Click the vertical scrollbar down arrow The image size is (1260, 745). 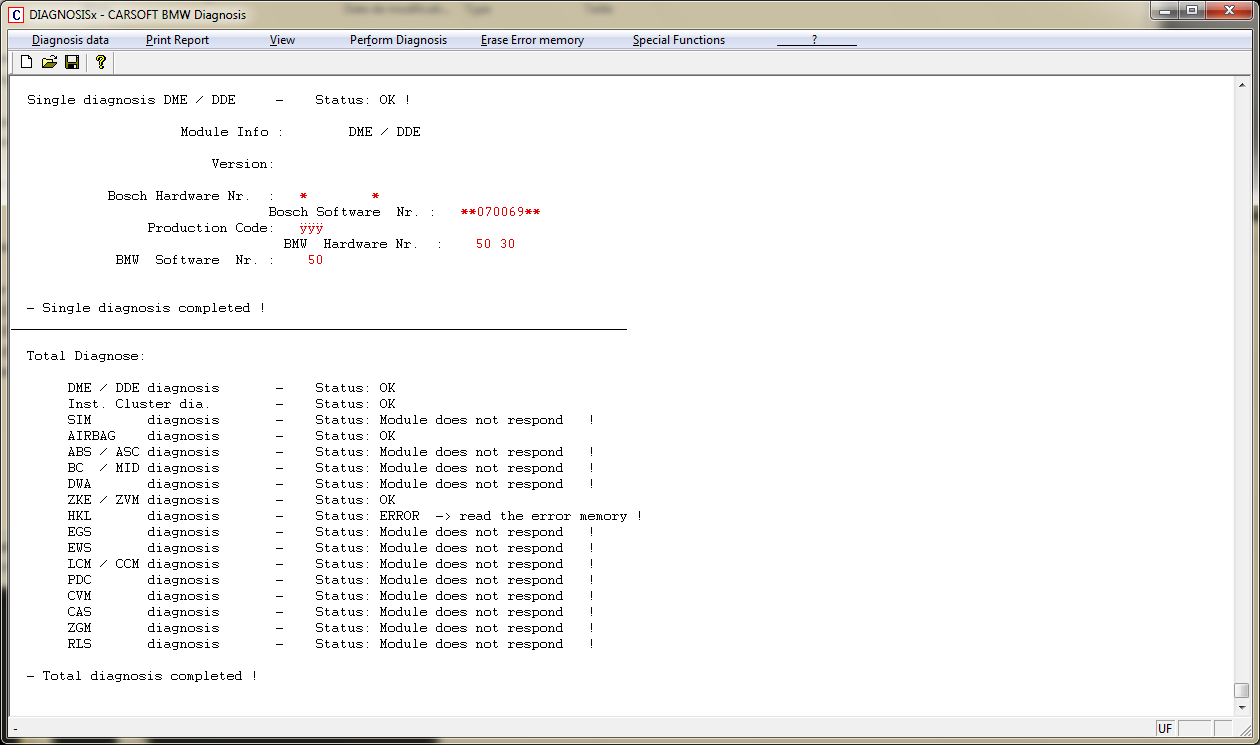pyautogui.click(x=1241, y=707)
